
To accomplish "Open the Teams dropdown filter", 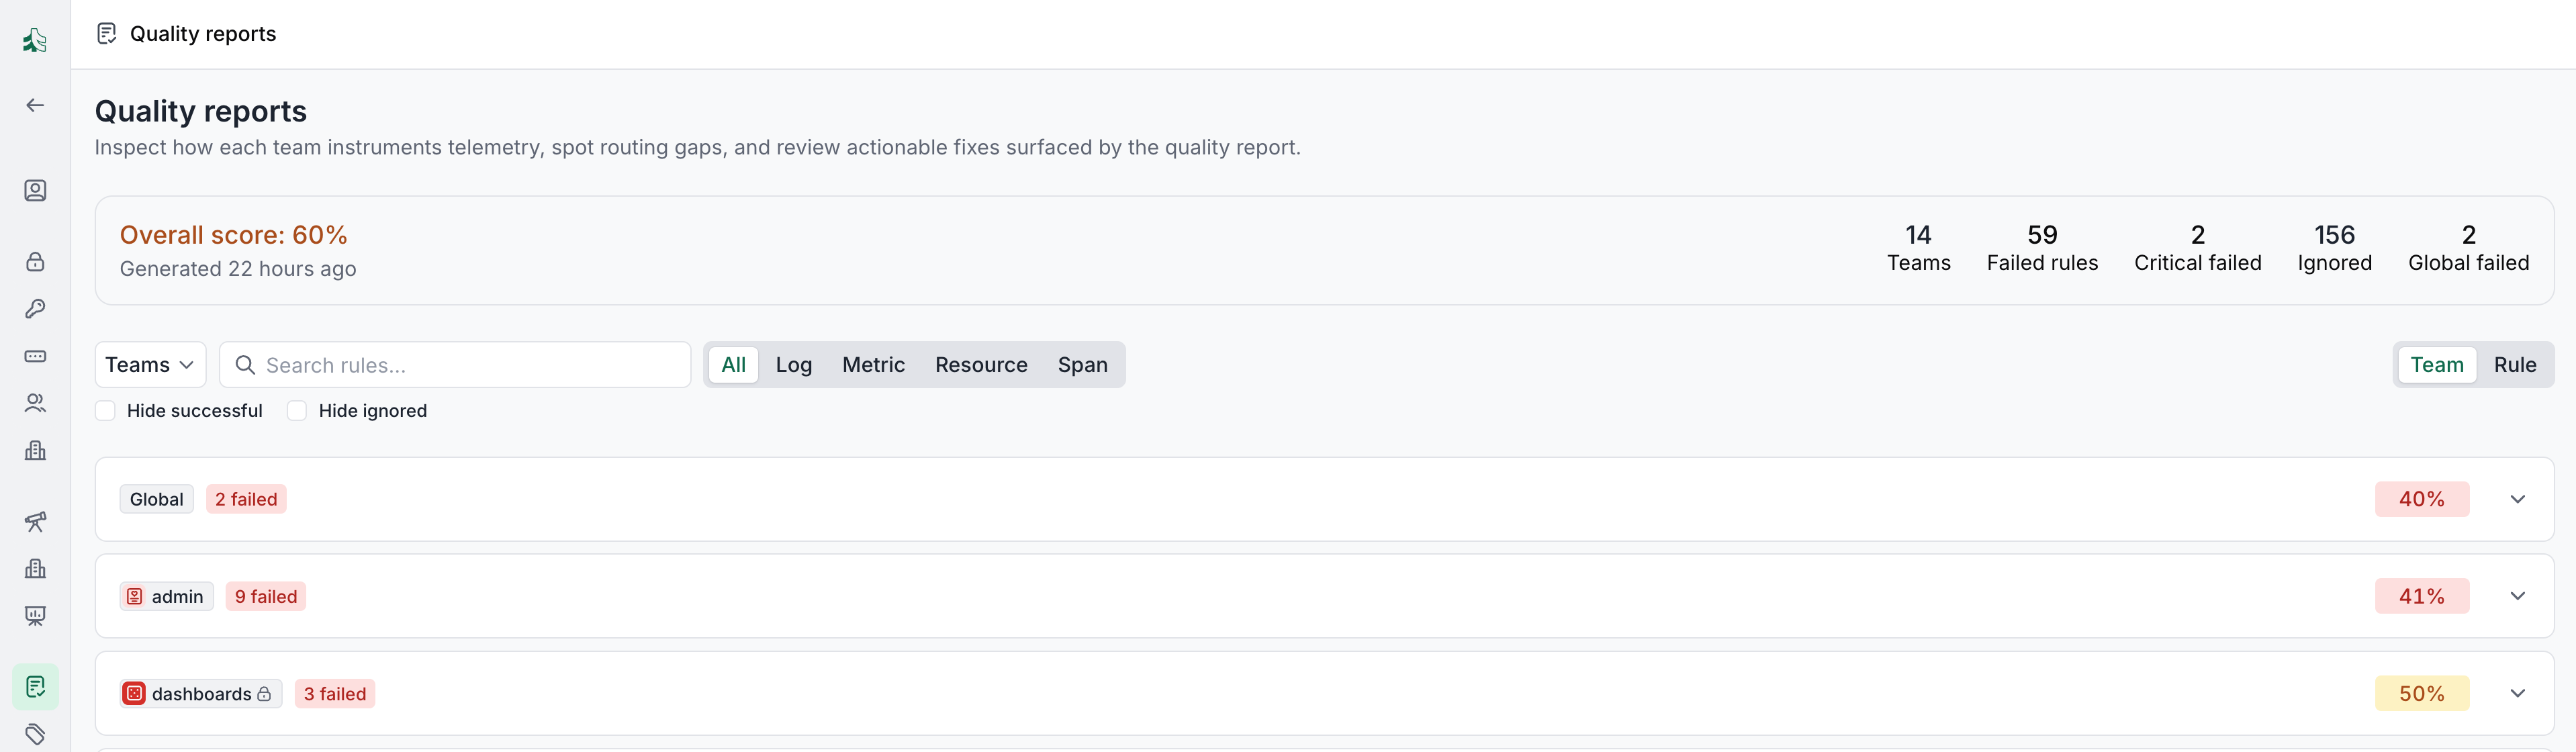I will tap(150, 365).
